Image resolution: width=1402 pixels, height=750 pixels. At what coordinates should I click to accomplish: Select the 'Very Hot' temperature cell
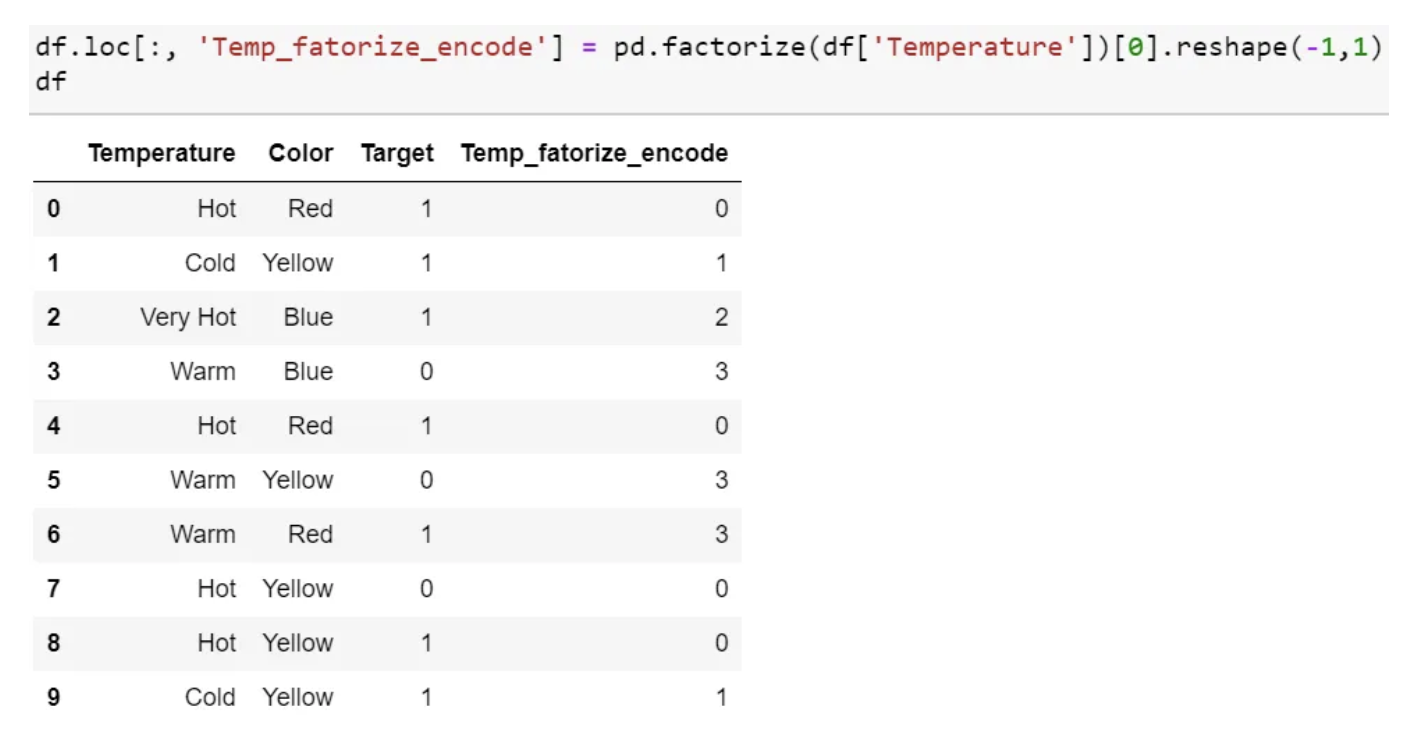tap(188, 318)
